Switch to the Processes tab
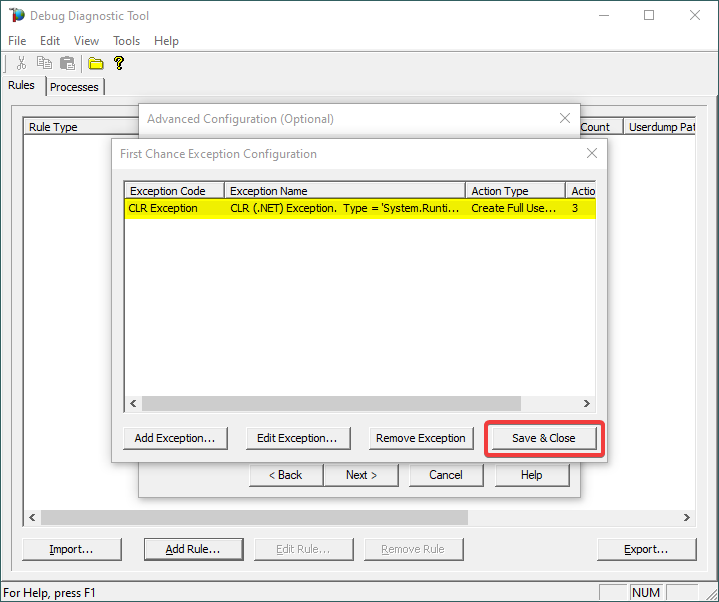Screen dimensions: 719x602 click(x=74, y=87)
